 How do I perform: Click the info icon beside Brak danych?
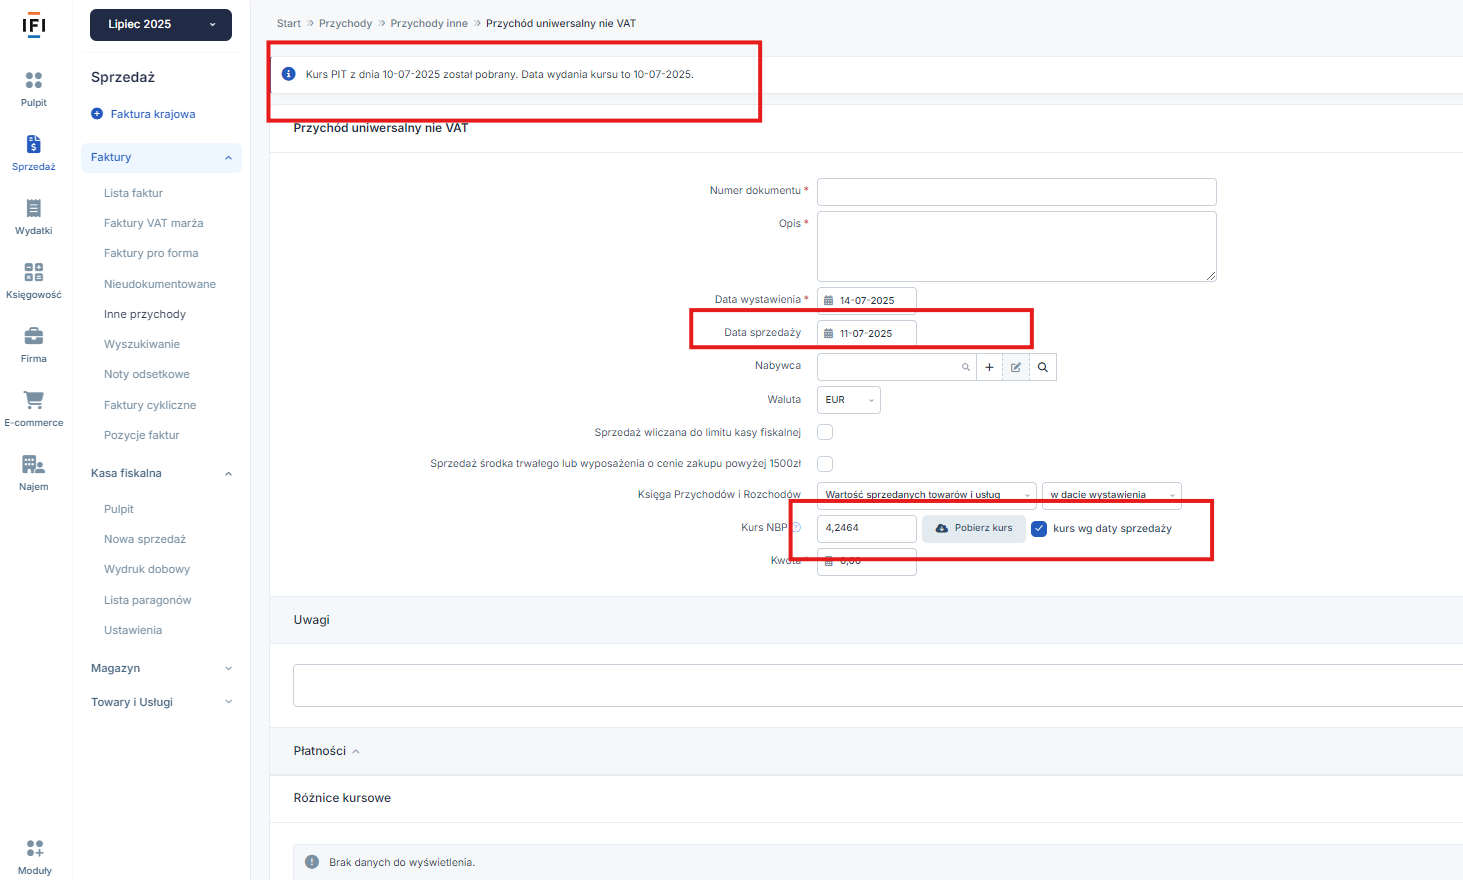coord(312,862)
